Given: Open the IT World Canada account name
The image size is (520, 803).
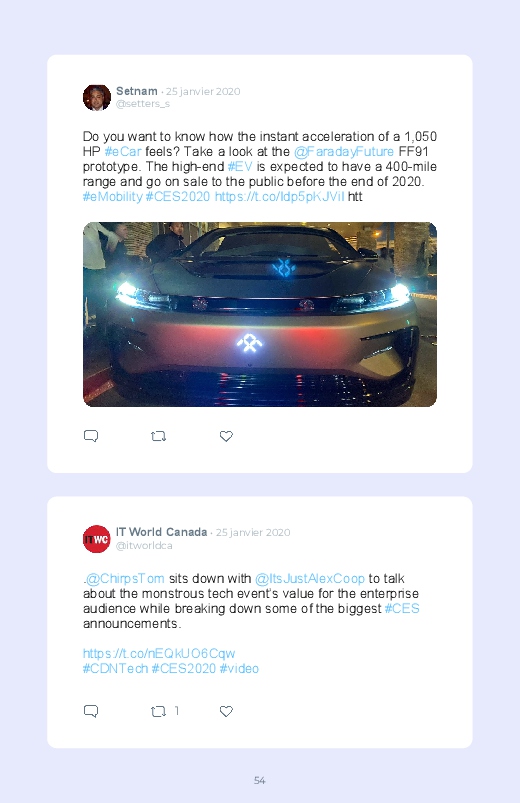Looking at the screenshot, I should click(161, 532).
